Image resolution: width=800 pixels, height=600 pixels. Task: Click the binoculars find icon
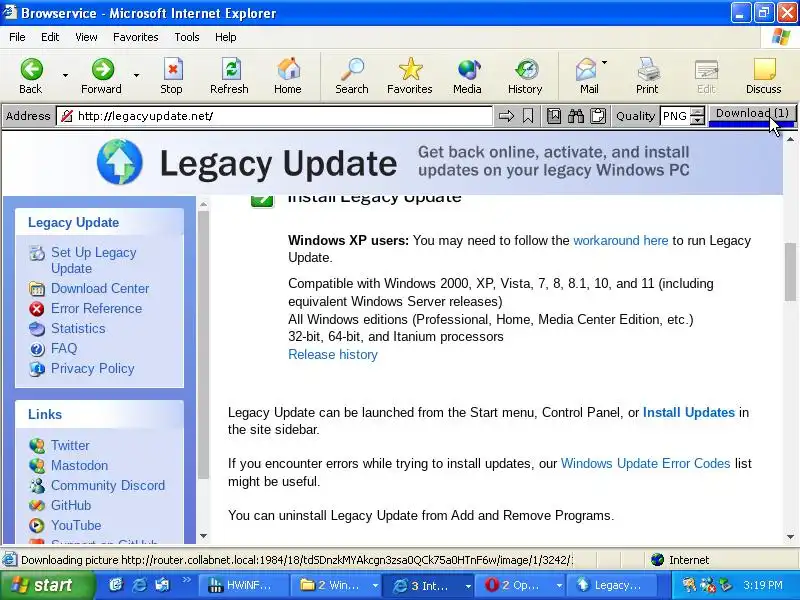576,116
